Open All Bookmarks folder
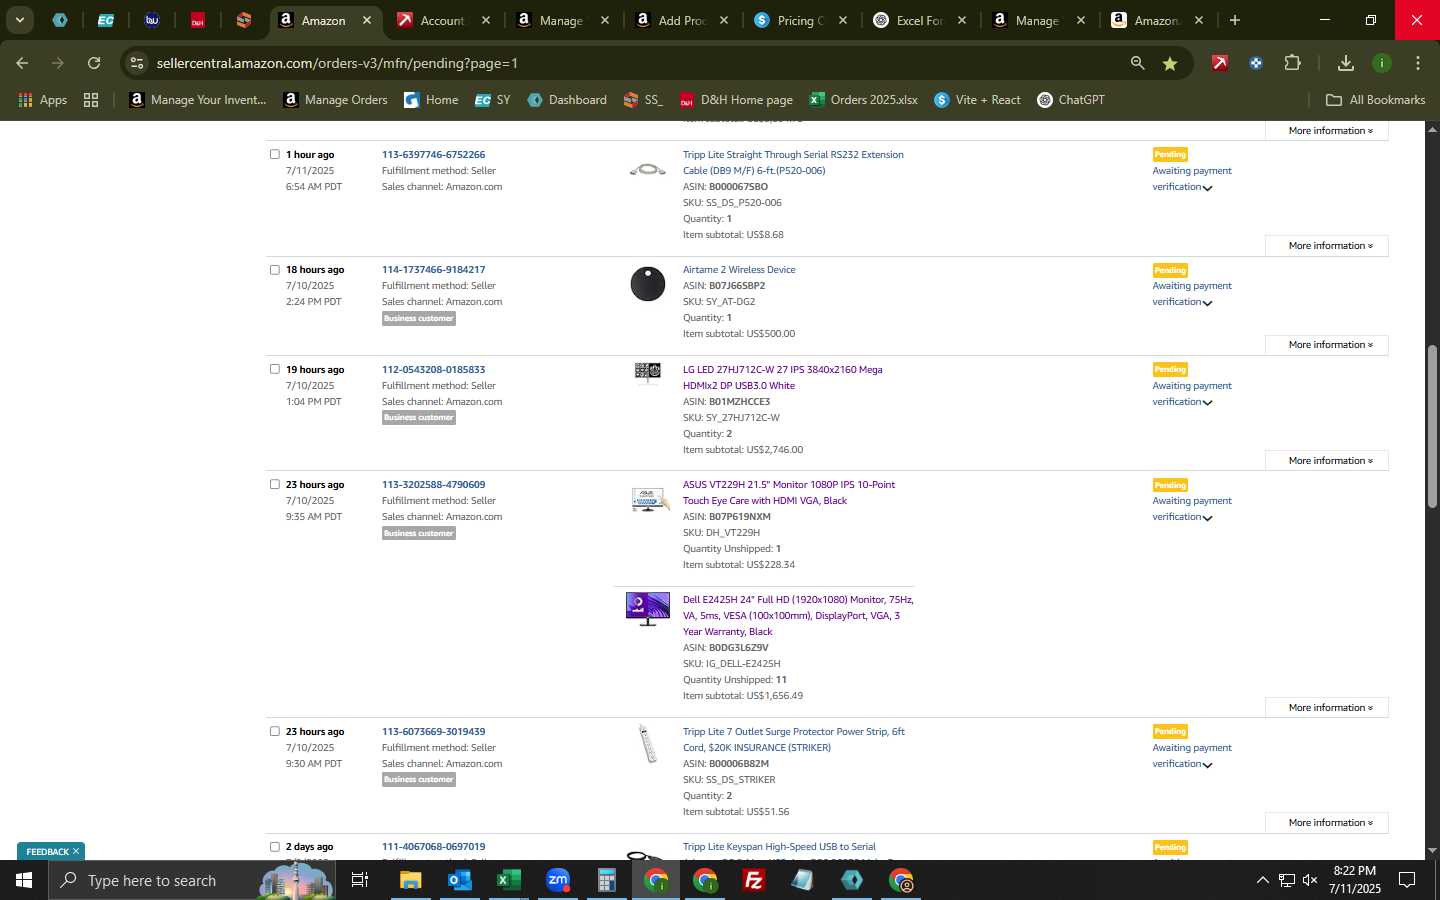Image resolution: width=1440 pixels, height=900 pixels. tap(1375, 100)
